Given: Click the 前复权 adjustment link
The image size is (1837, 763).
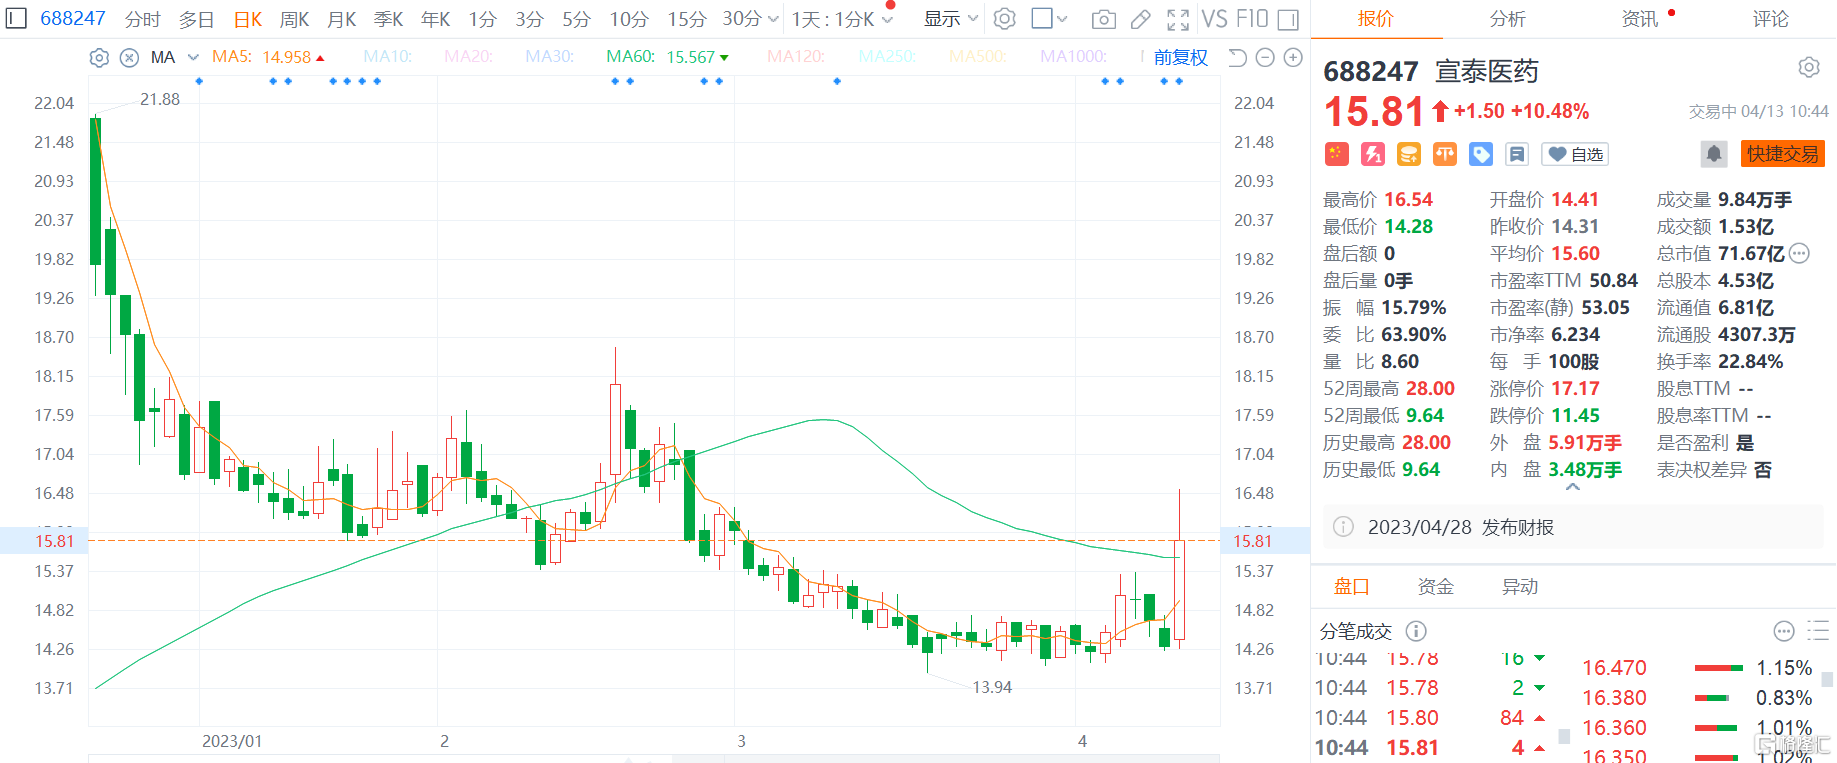Looking at the screenshot, I should (x=1180, y=58).
